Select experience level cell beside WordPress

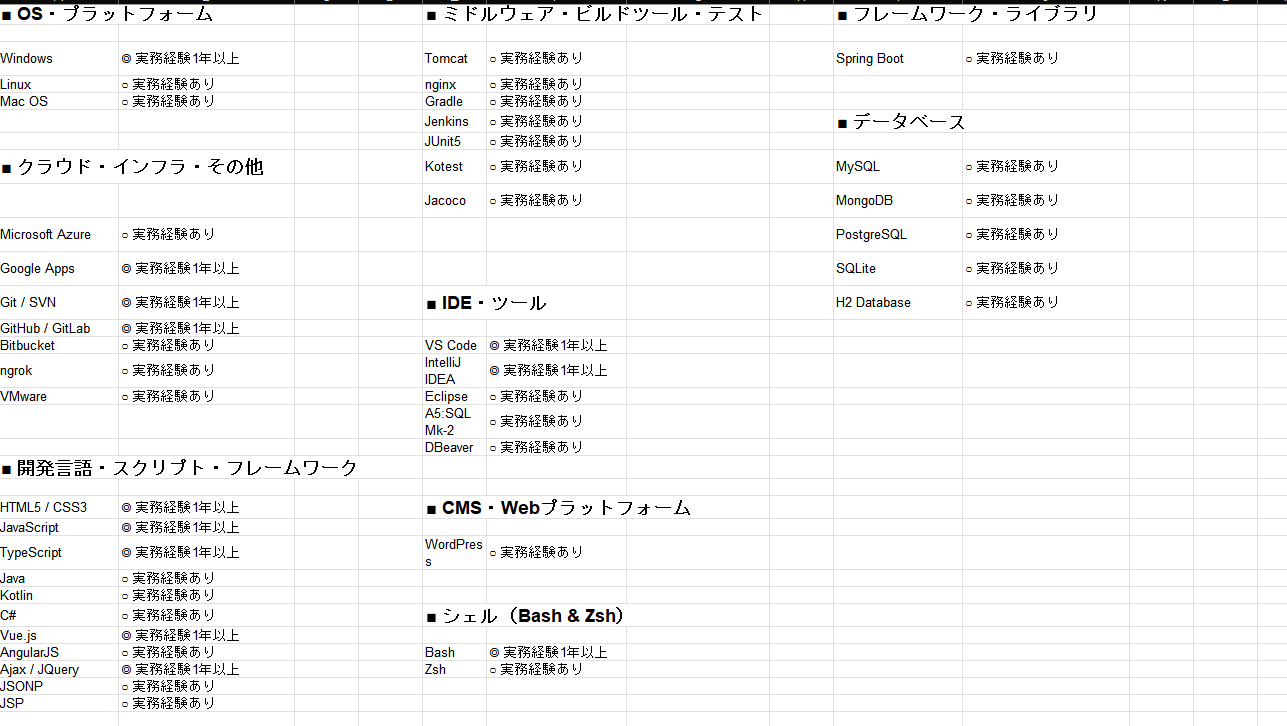point(556,553)
